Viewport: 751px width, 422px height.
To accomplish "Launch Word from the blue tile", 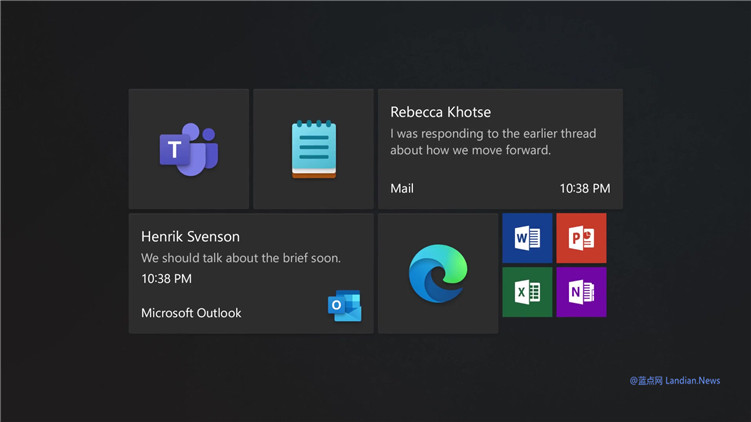I will pos(527,238).
